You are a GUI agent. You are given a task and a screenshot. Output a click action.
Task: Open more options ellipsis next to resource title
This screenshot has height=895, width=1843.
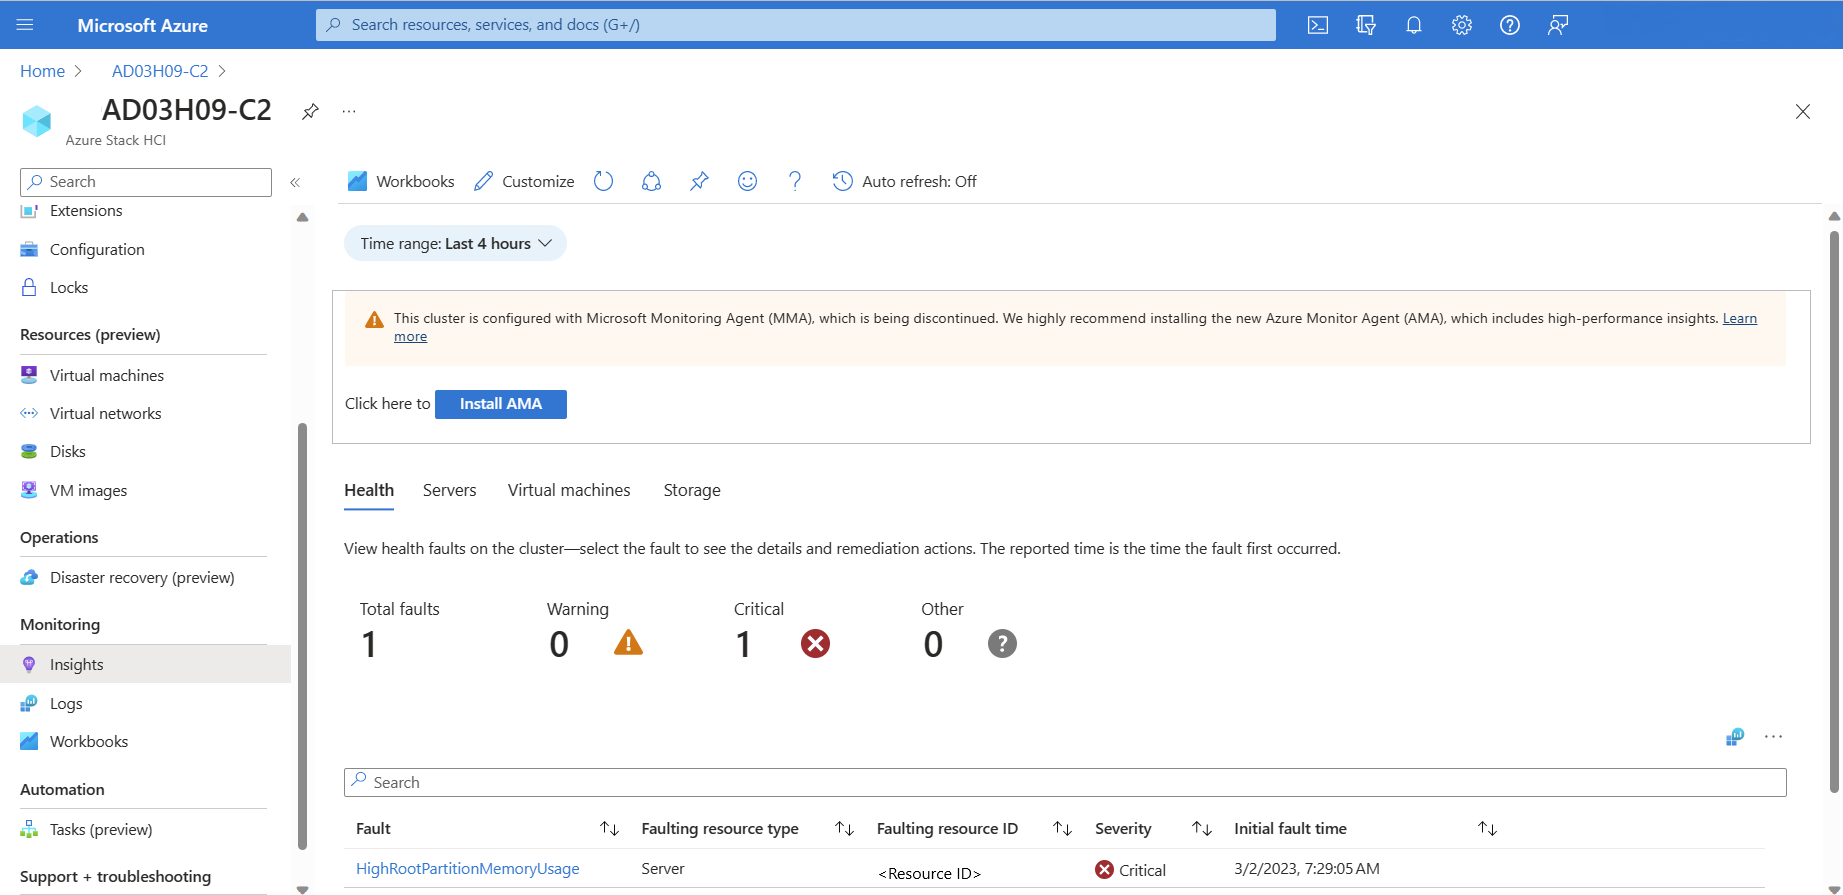[x=349, y=111]
